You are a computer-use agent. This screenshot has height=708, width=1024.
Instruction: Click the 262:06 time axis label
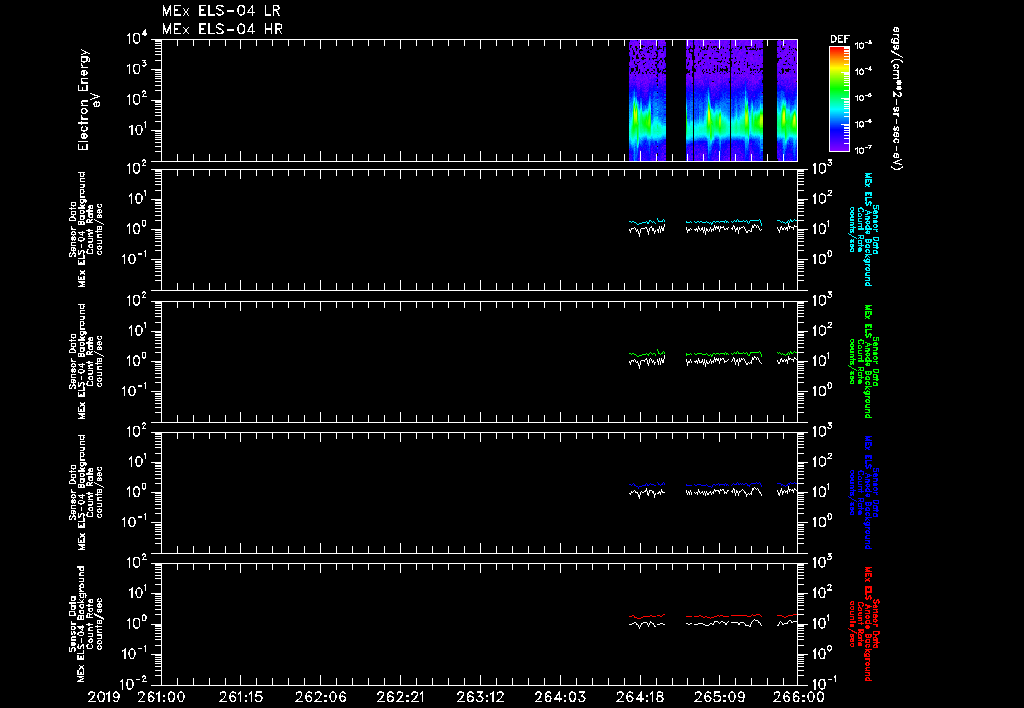tap(320, 698)
